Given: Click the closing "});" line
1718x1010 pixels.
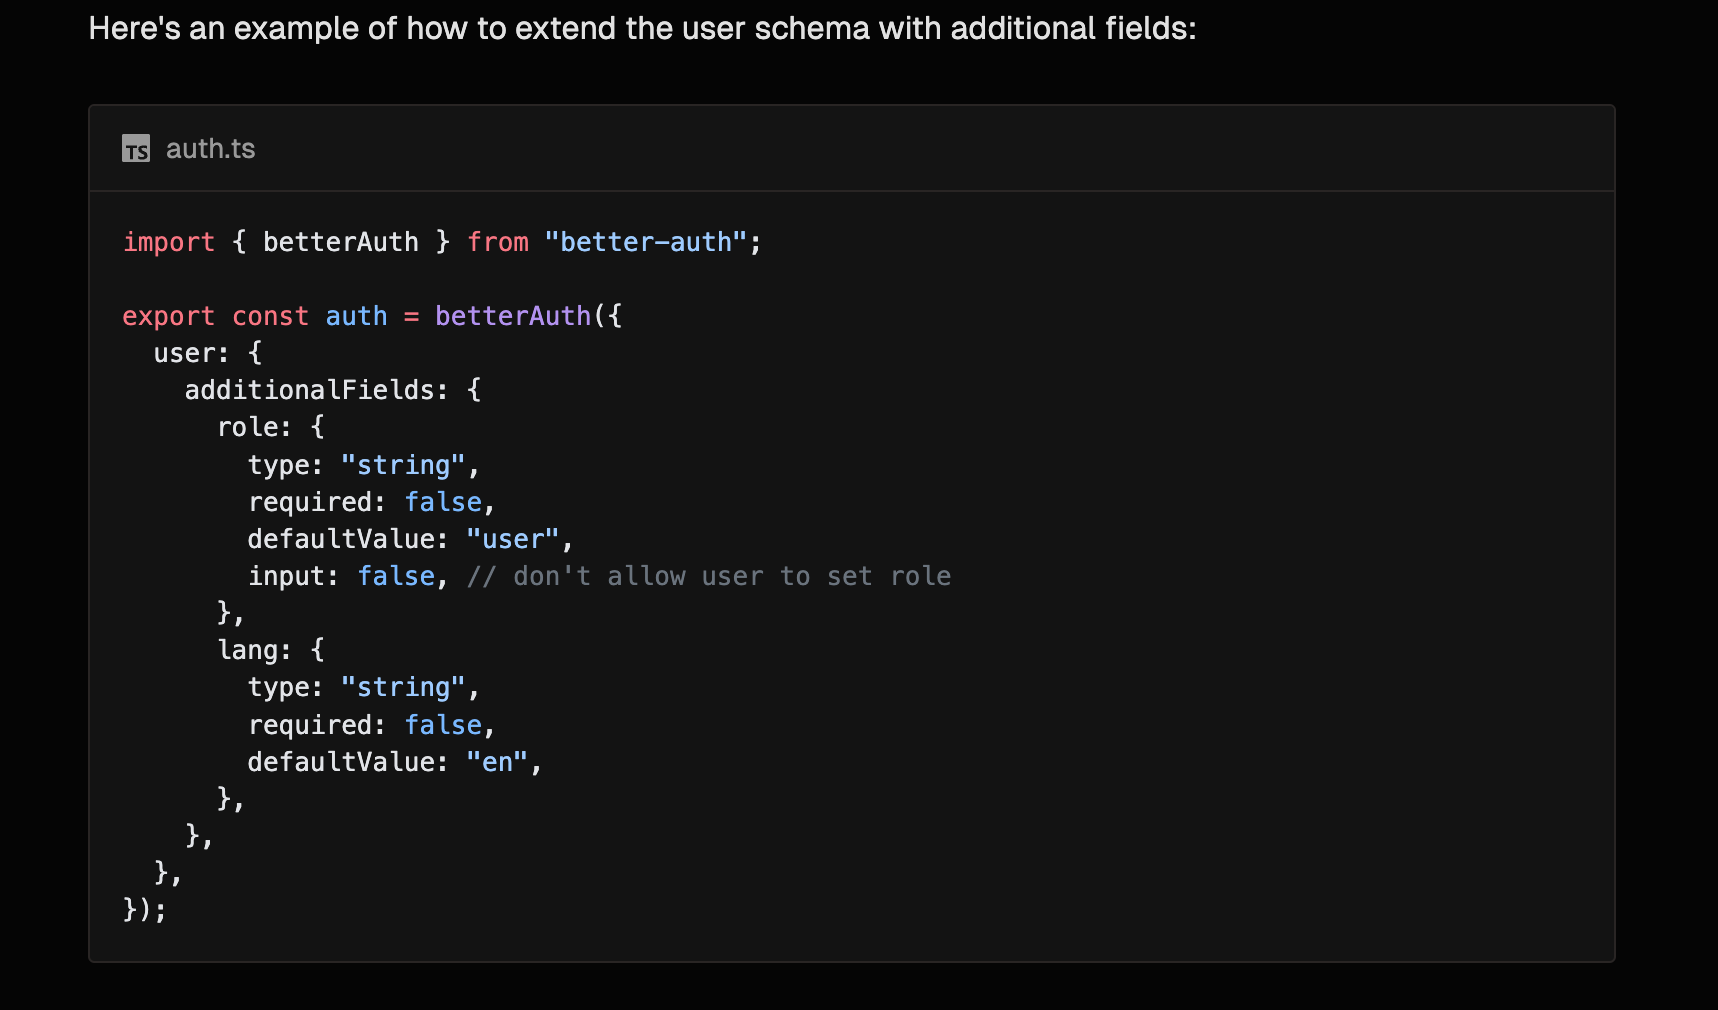Looking at the screenshot, I should [144, 909].
